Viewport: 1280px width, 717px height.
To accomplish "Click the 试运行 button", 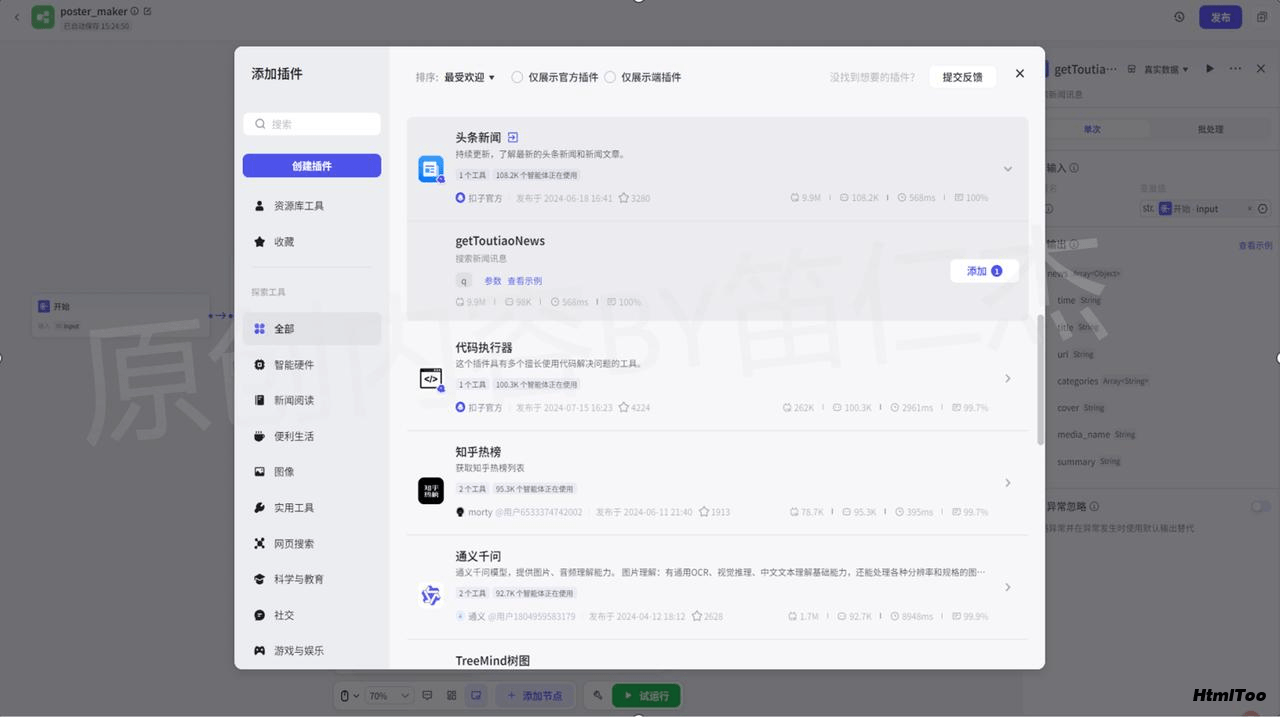I will click(x=646, y=695).
